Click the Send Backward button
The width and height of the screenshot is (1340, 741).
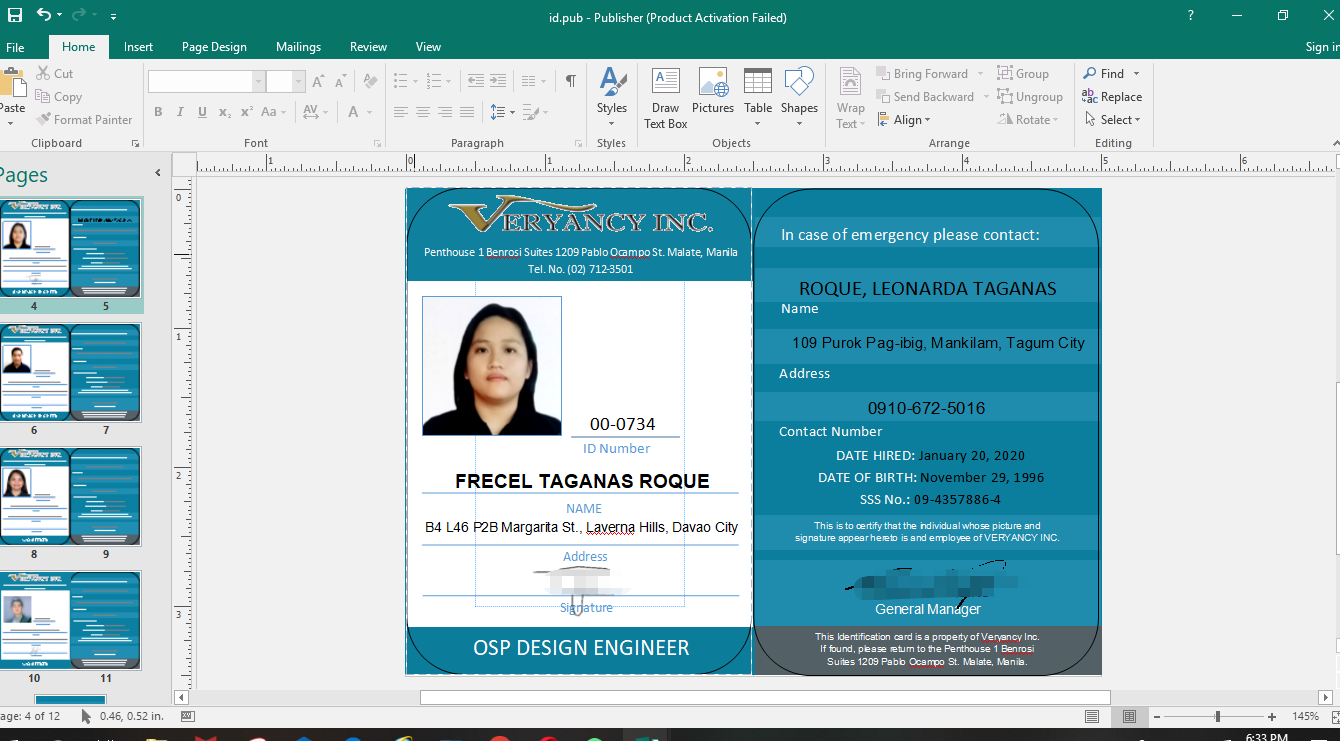click(x=925, y=97)
